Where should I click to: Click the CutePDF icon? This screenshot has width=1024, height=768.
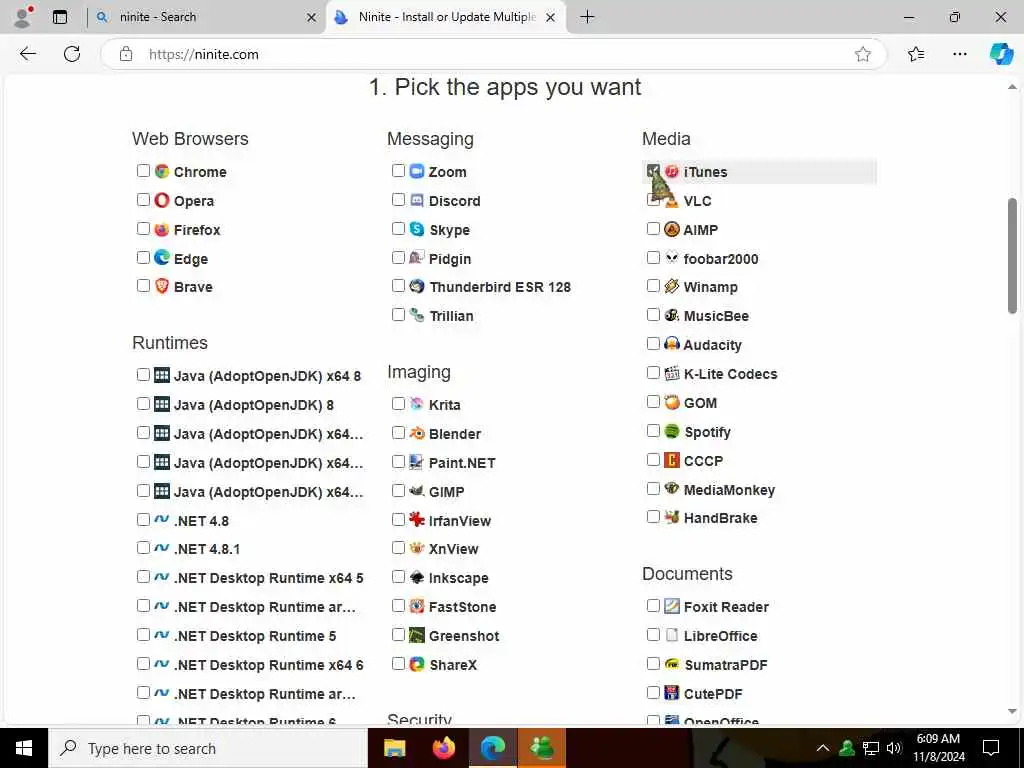(672, 692)
